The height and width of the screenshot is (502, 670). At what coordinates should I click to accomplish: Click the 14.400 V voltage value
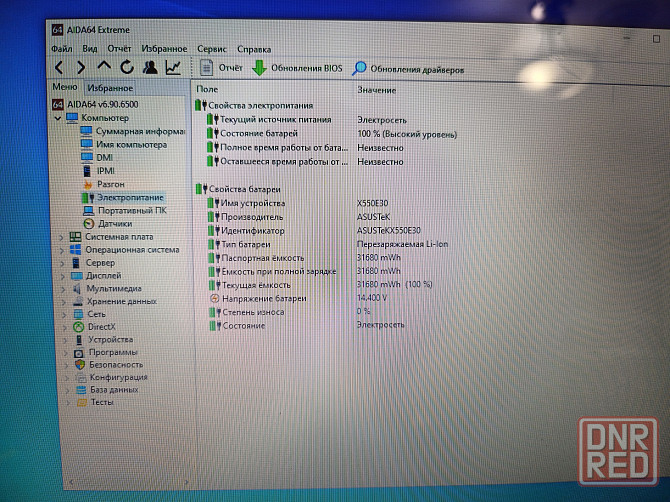(x=372, y=298)
